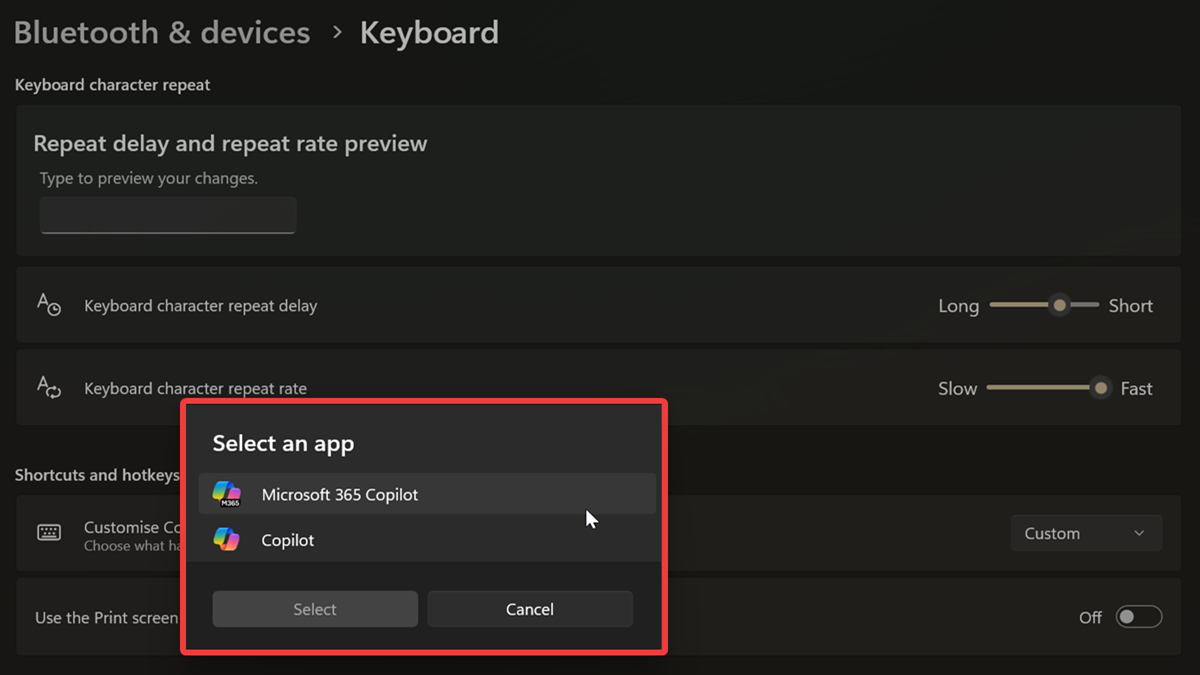Click the Short label of repeat delay
This screenshot has height=675, width=1200.
point(1131,306)
